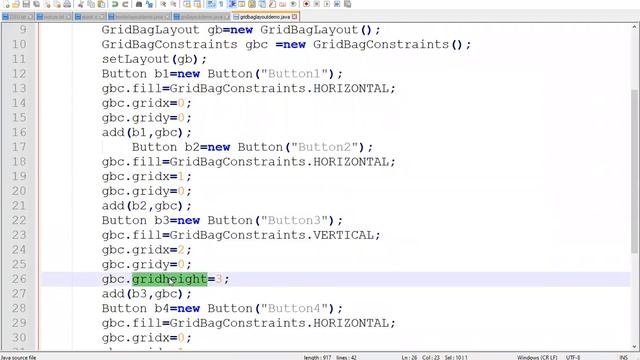This screenshot has height=360, width=640.
Task: Click the Paste toolbar icon
Action: click(101, 4)
